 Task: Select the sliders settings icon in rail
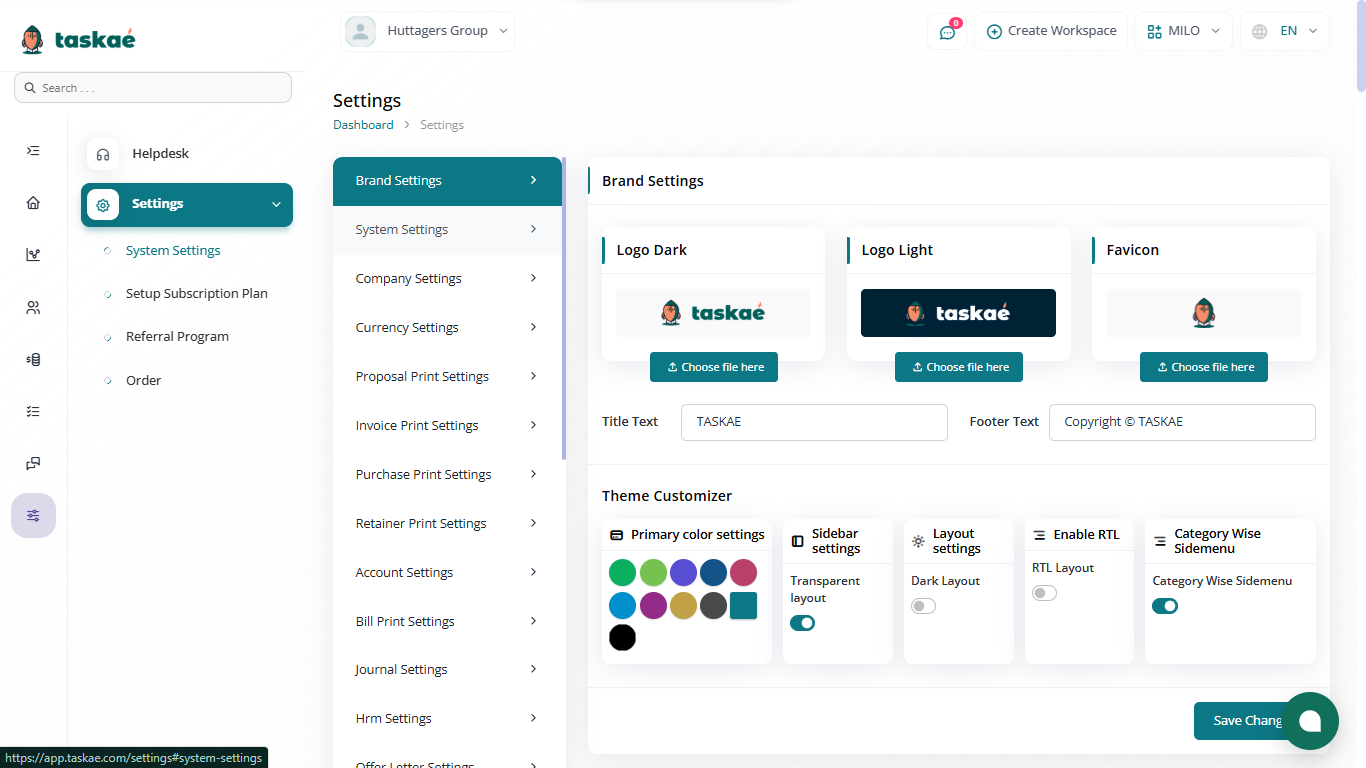33,515
